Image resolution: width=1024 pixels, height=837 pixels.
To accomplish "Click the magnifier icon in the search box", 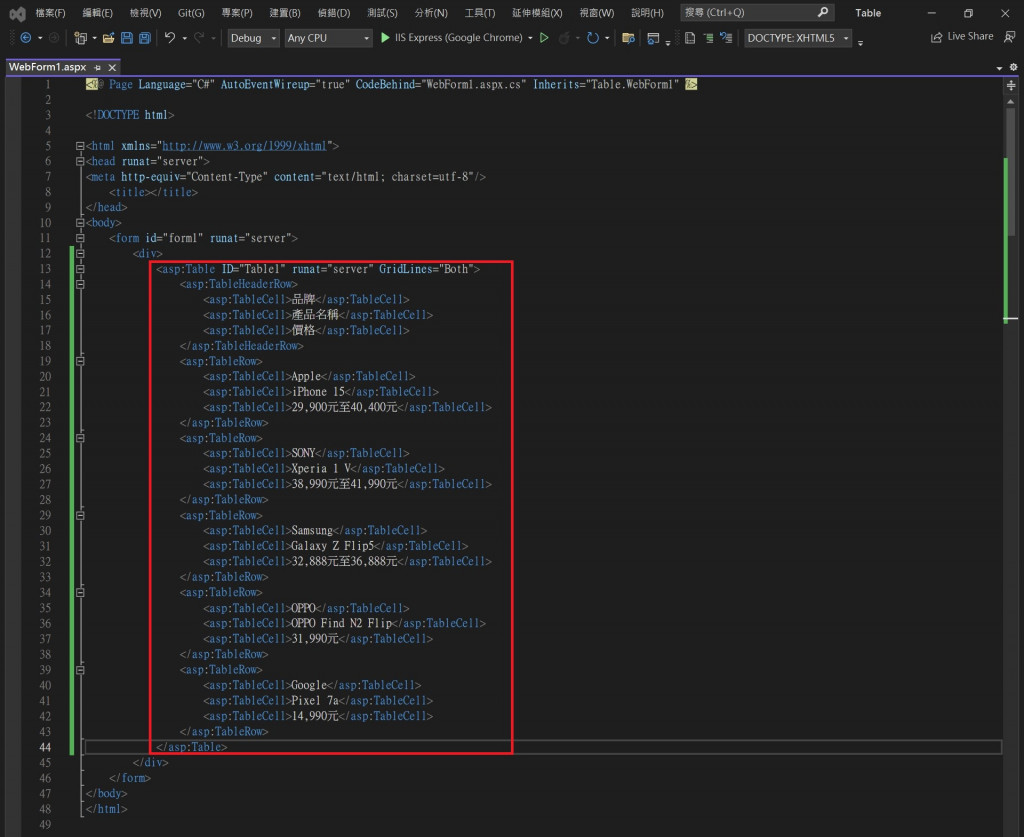I will 823,12.
